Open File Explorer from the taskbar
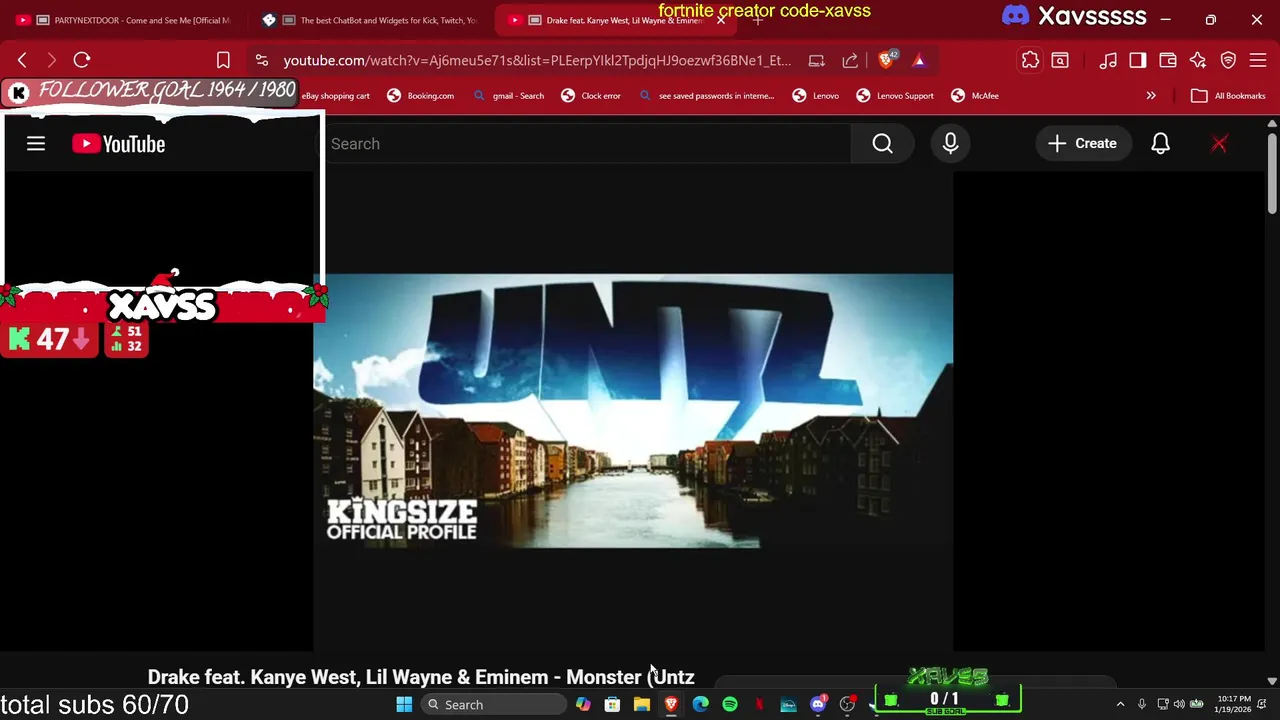This screenshot has width=1280, height=720. (642, 704)
